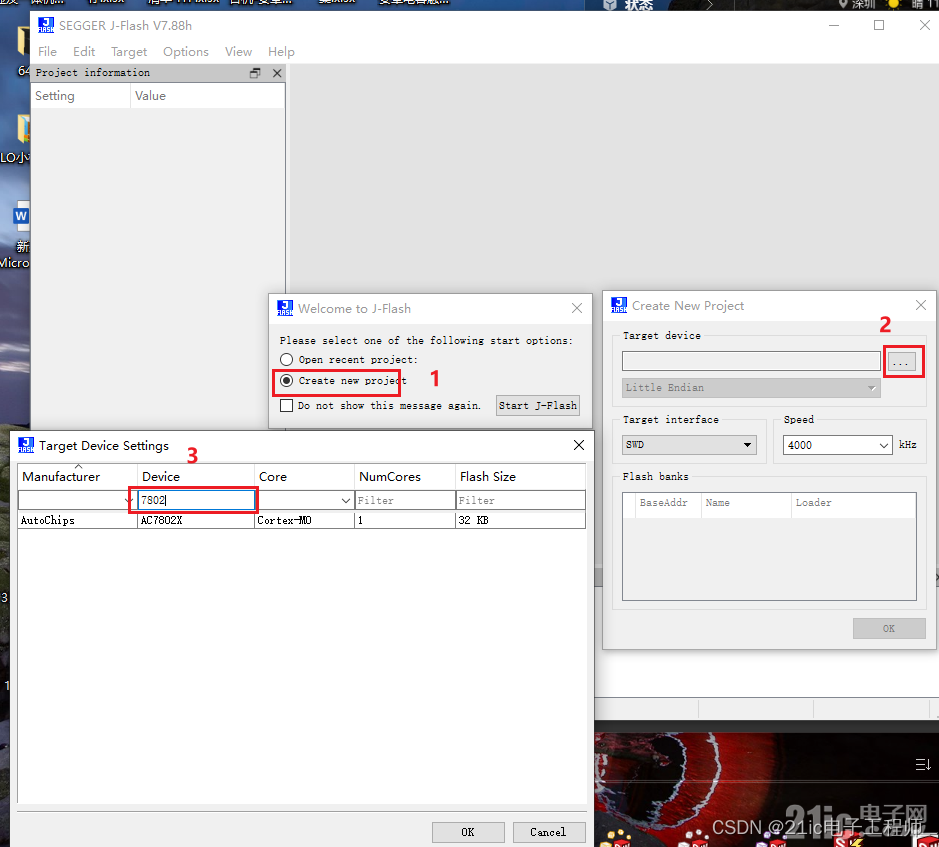Click the J-Flash icon in Welcome dialog title
Screen dimensions: 939x847
pyautogui.click(x=285, y=308)
